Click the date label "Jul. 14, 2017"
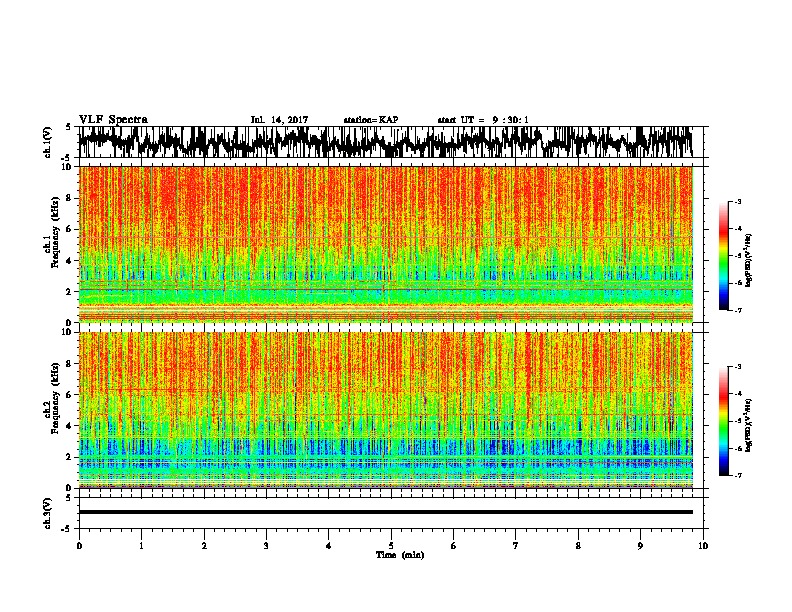Screen dimensions: 792x612 click(279, 120)
